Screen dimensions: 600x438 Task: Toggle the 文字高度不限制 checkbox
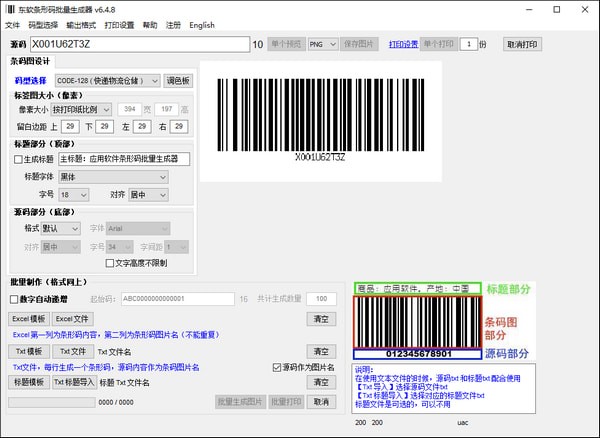(x=110, y=263)
